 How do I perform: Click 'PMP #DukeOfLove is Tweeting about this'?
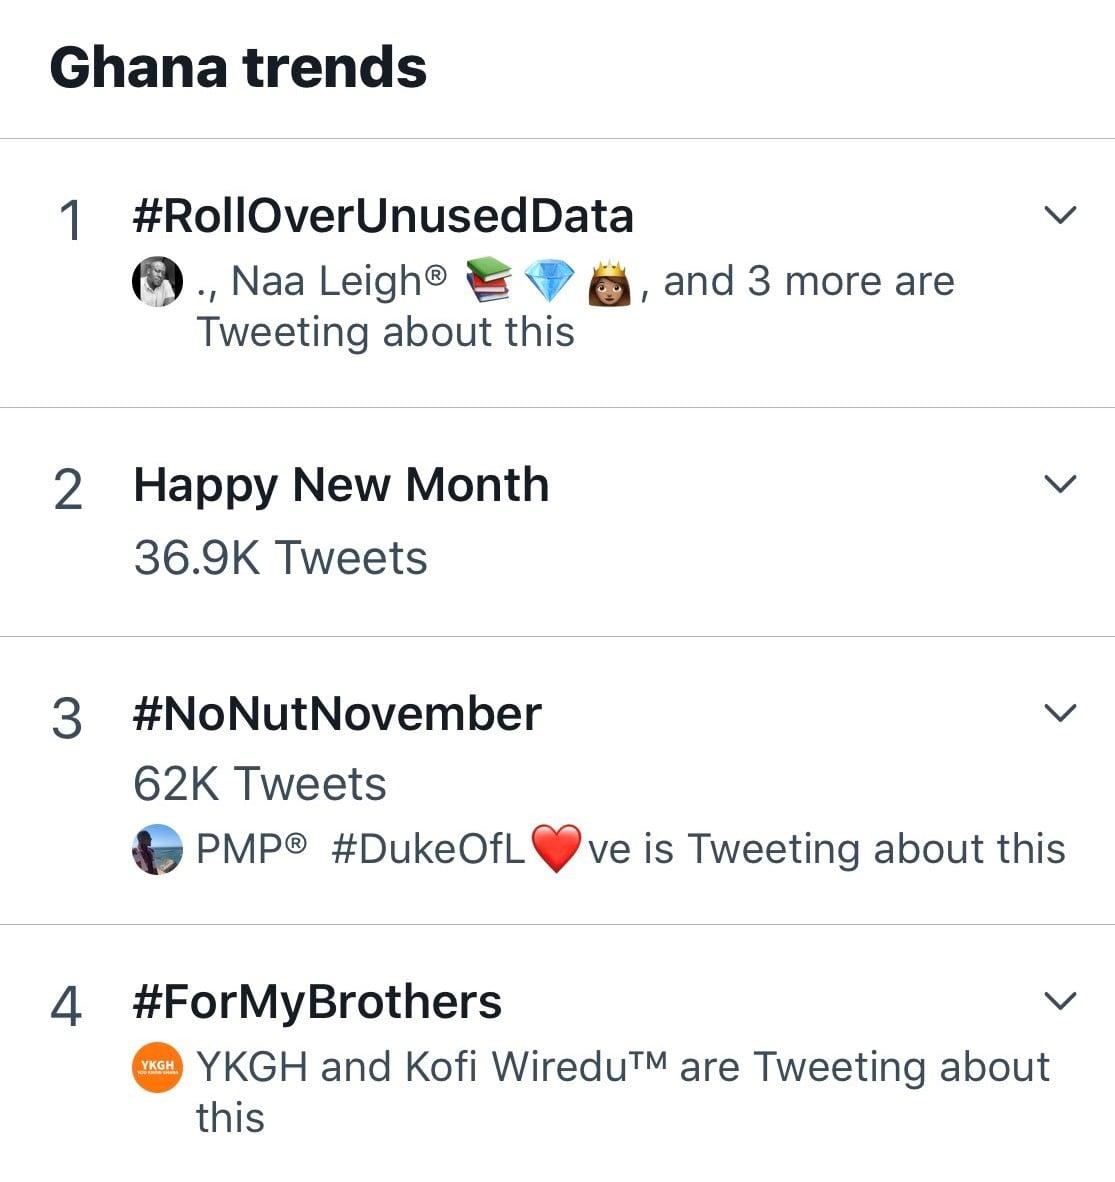pyautogui.click(x=630, y=849)
